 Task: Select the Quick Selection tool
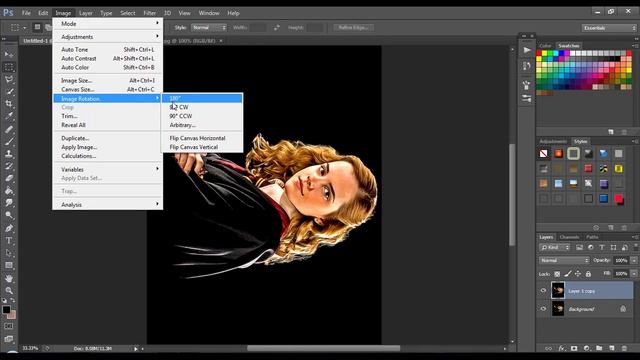coord(9,91)
